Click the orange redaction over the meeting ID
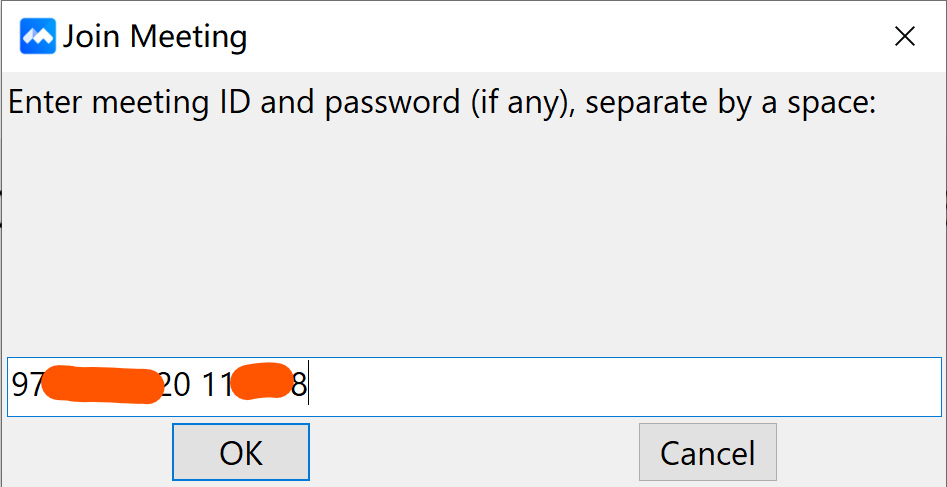947x487 pixels. [x=102, y=385]
